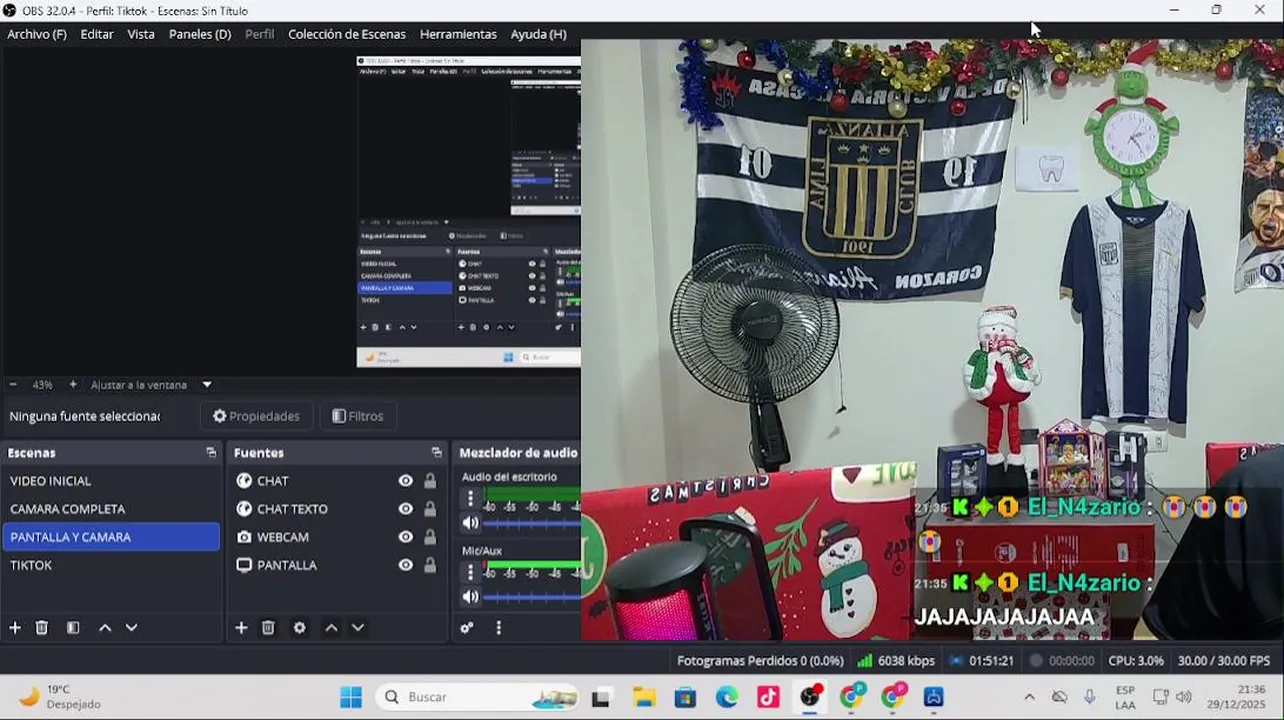
Task: Select VIDEO INICIAL scene
Action: [111, 481]
